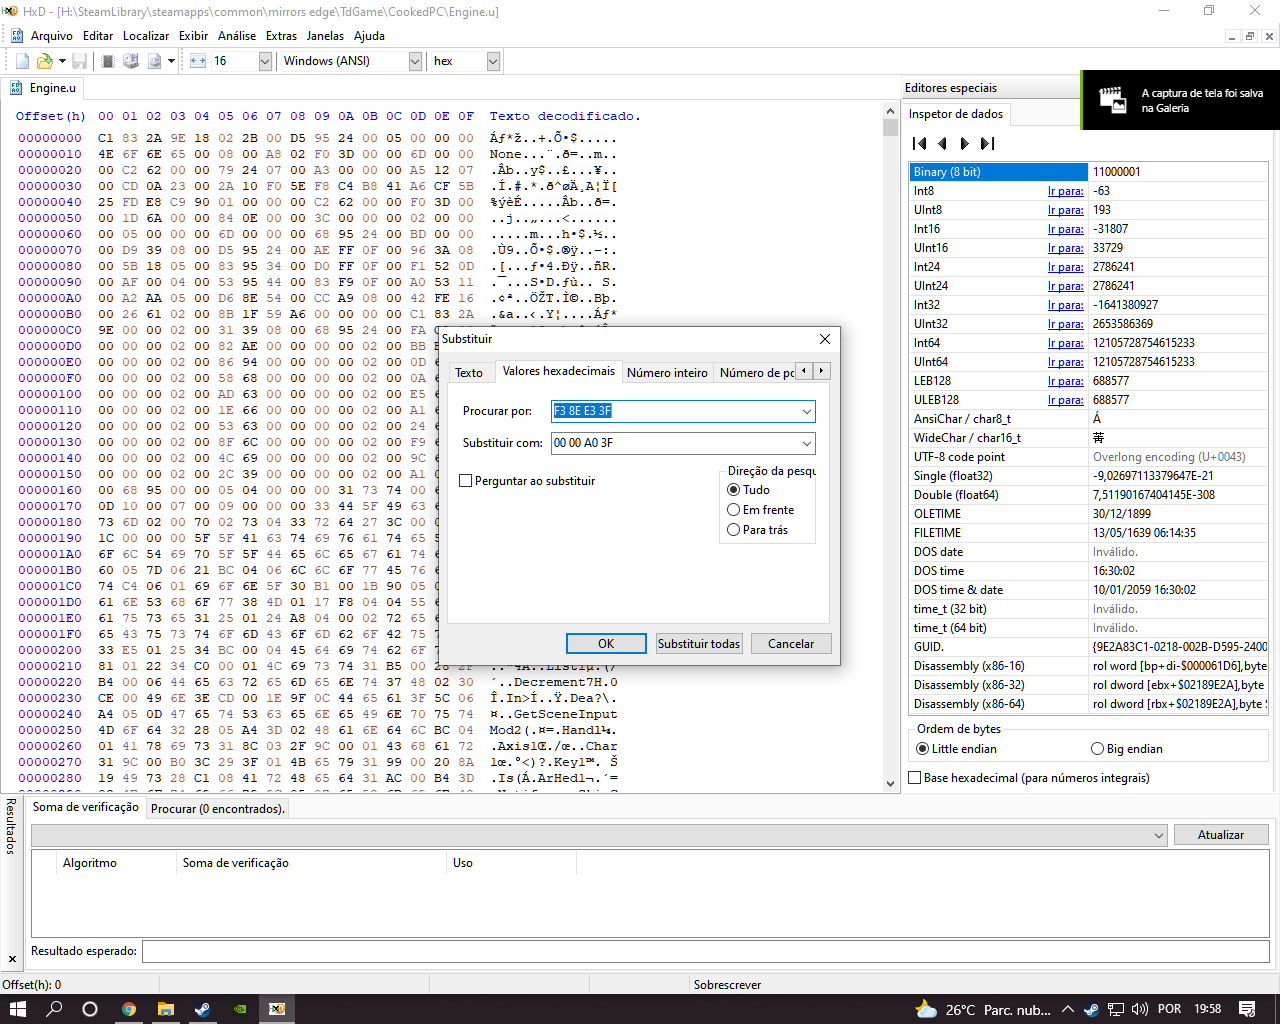Click hex editor vertical scrollbar thumb
Image resolution: width=1280 pixels, height=1024 pixels.
tap(891, 127)
